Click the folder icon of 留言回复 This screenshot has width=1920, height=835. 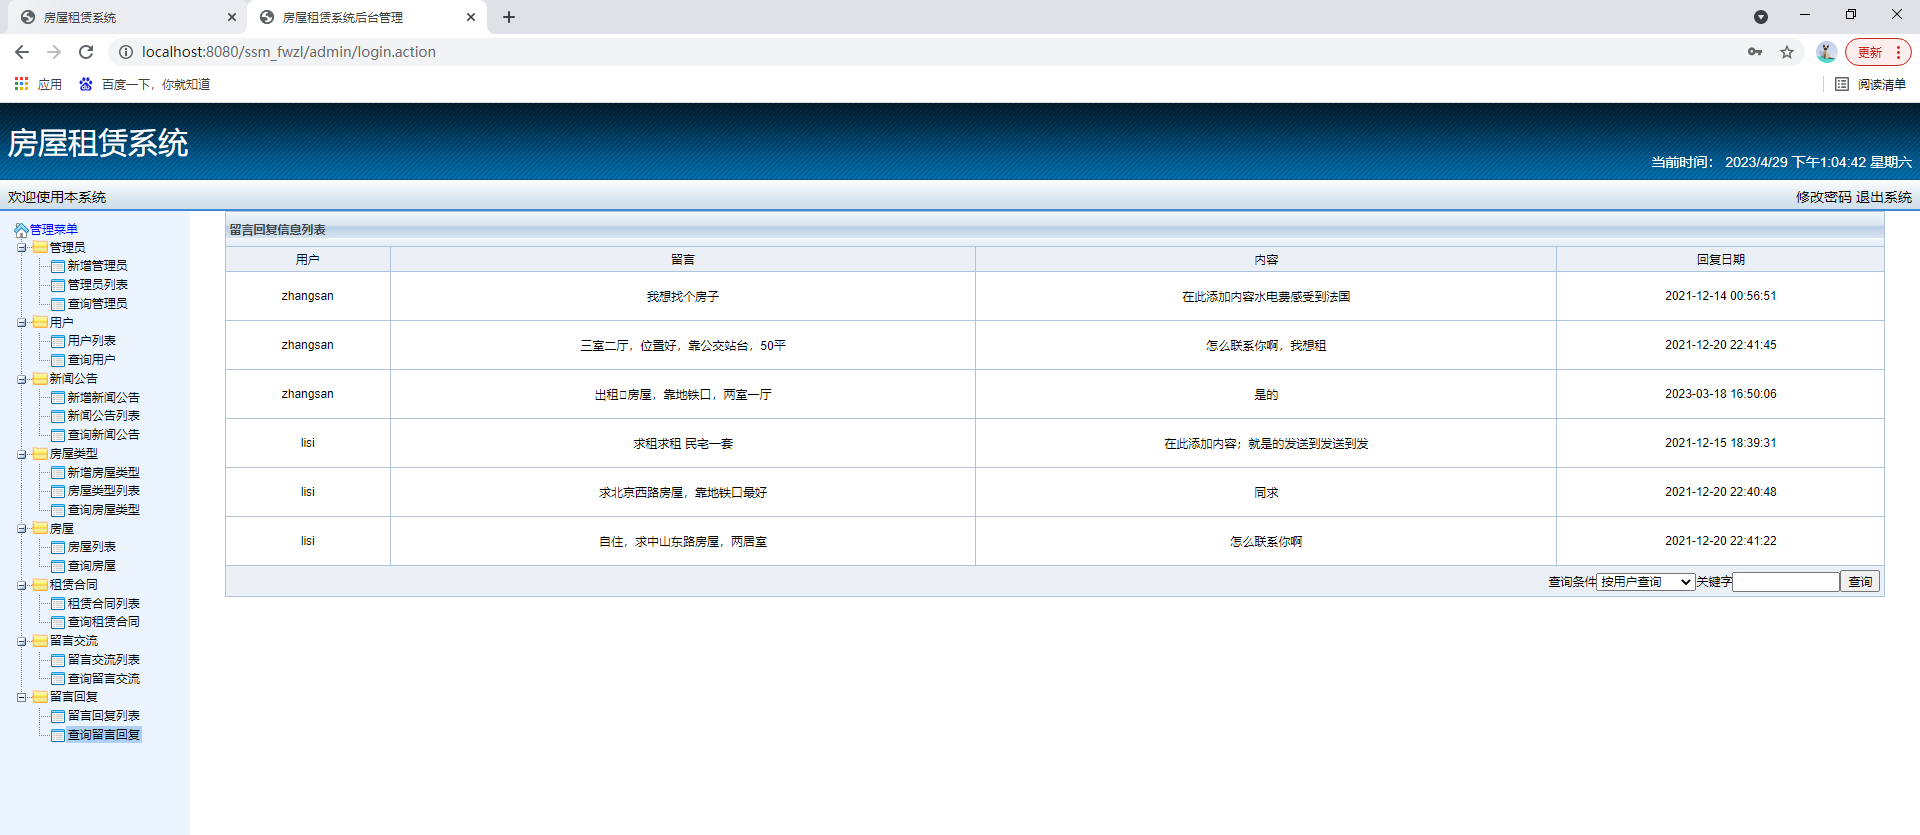pyautogui.click(x=40, y=697)
